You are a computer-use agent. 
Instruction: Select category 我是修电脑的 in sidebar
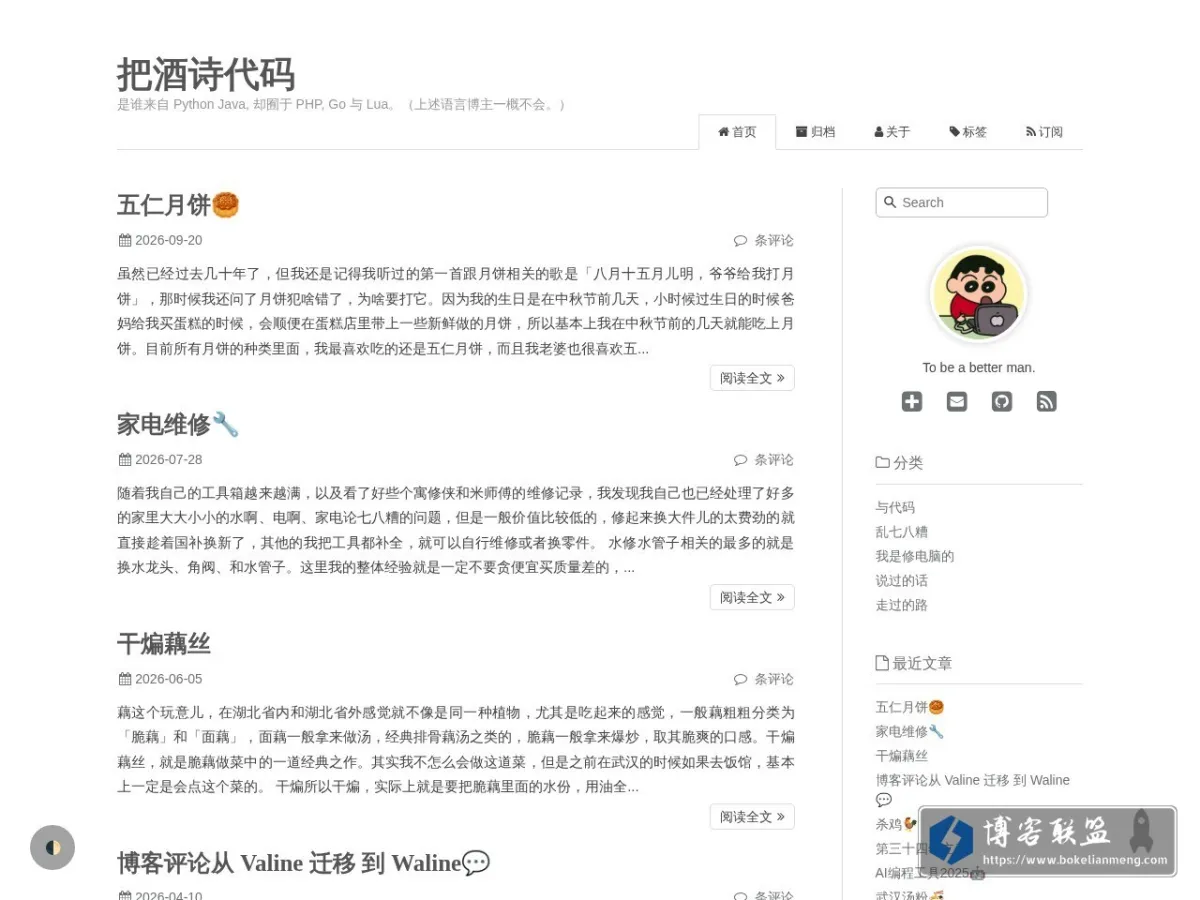pos(915,556)
